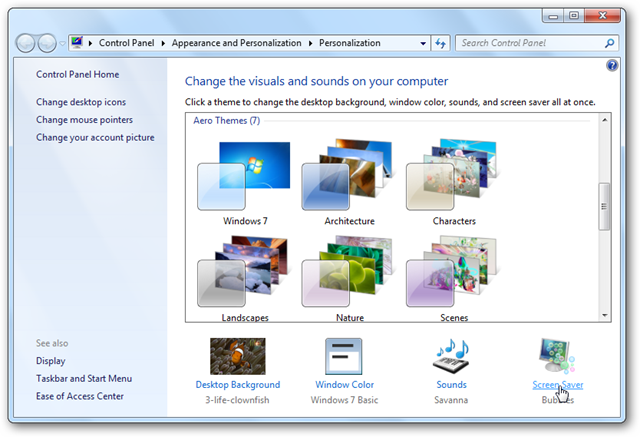Click the Aero Themes (7) group header

coord(227,121)
